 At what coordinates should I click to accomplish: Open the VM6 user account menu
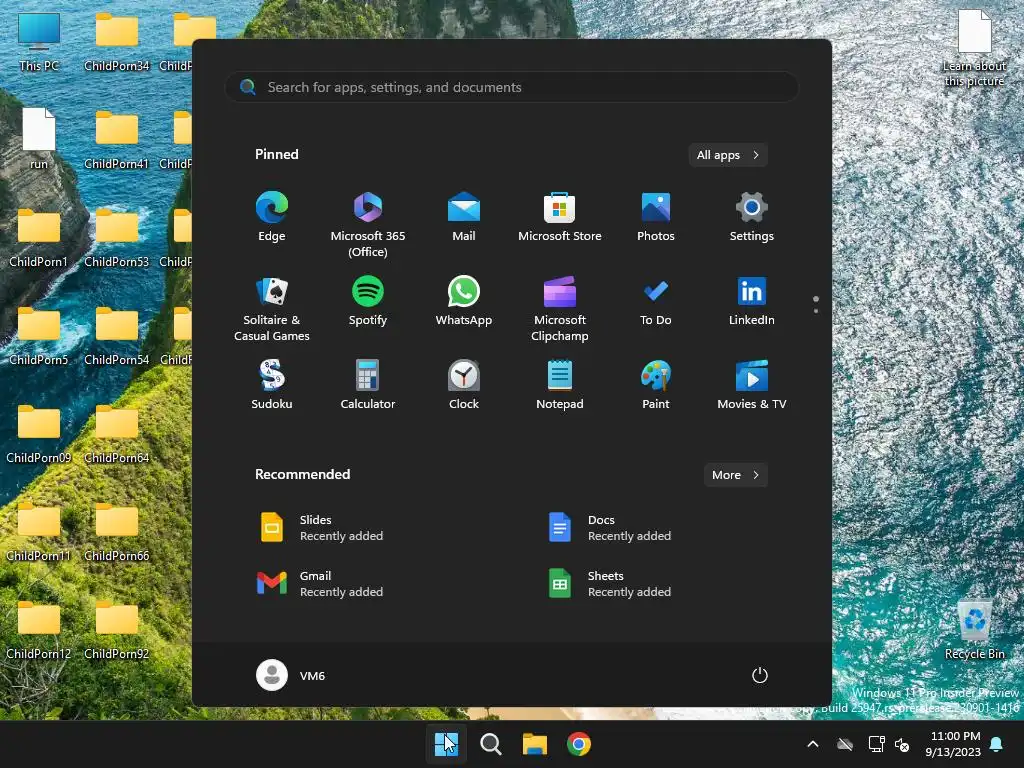(x=291, y=675)
